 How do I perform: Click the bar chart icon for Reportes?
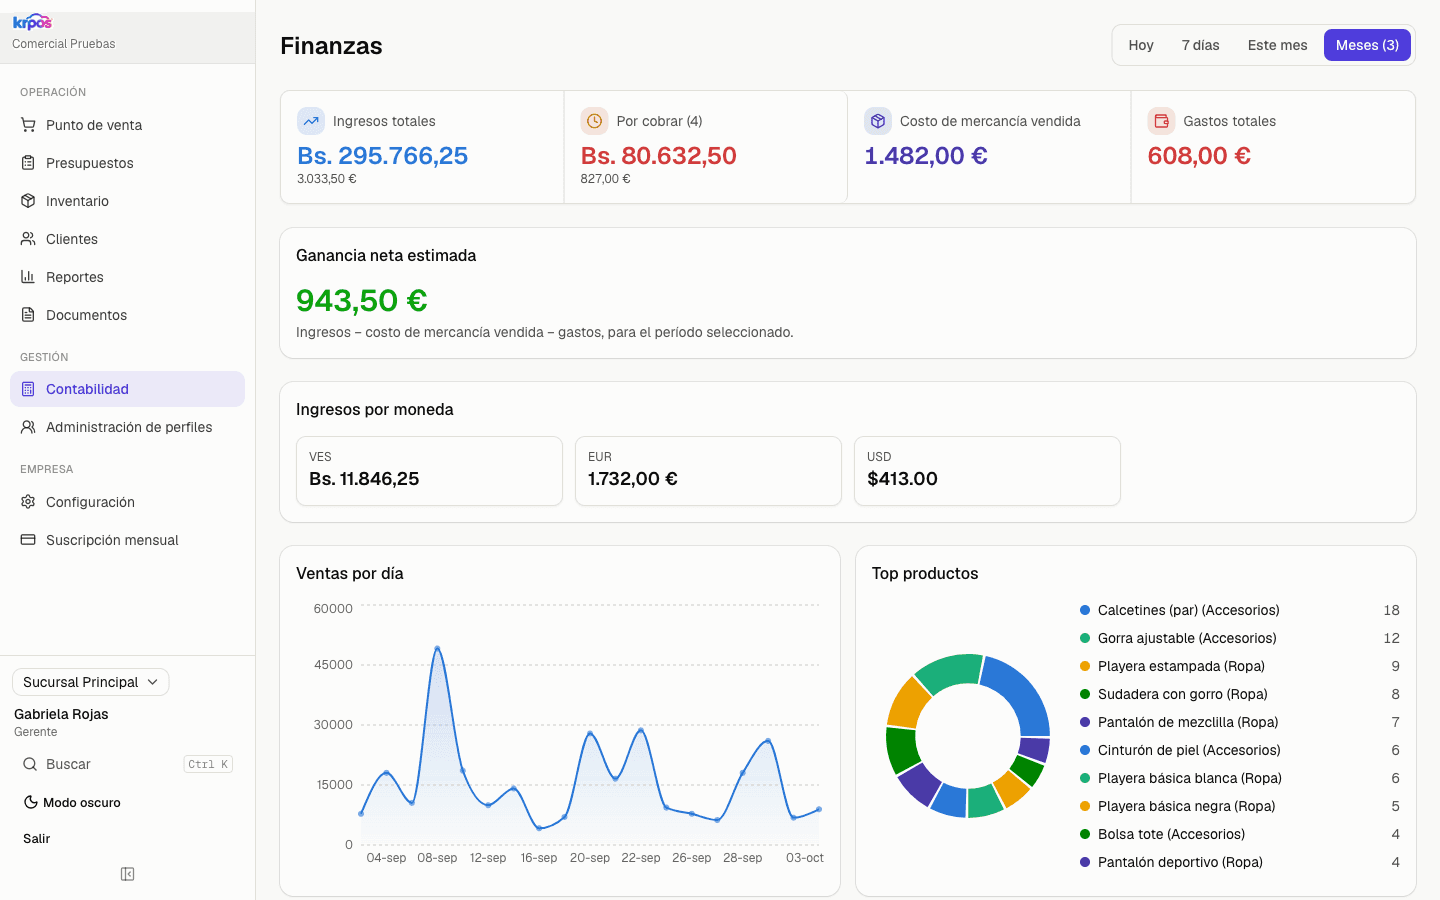click(28, 277)
